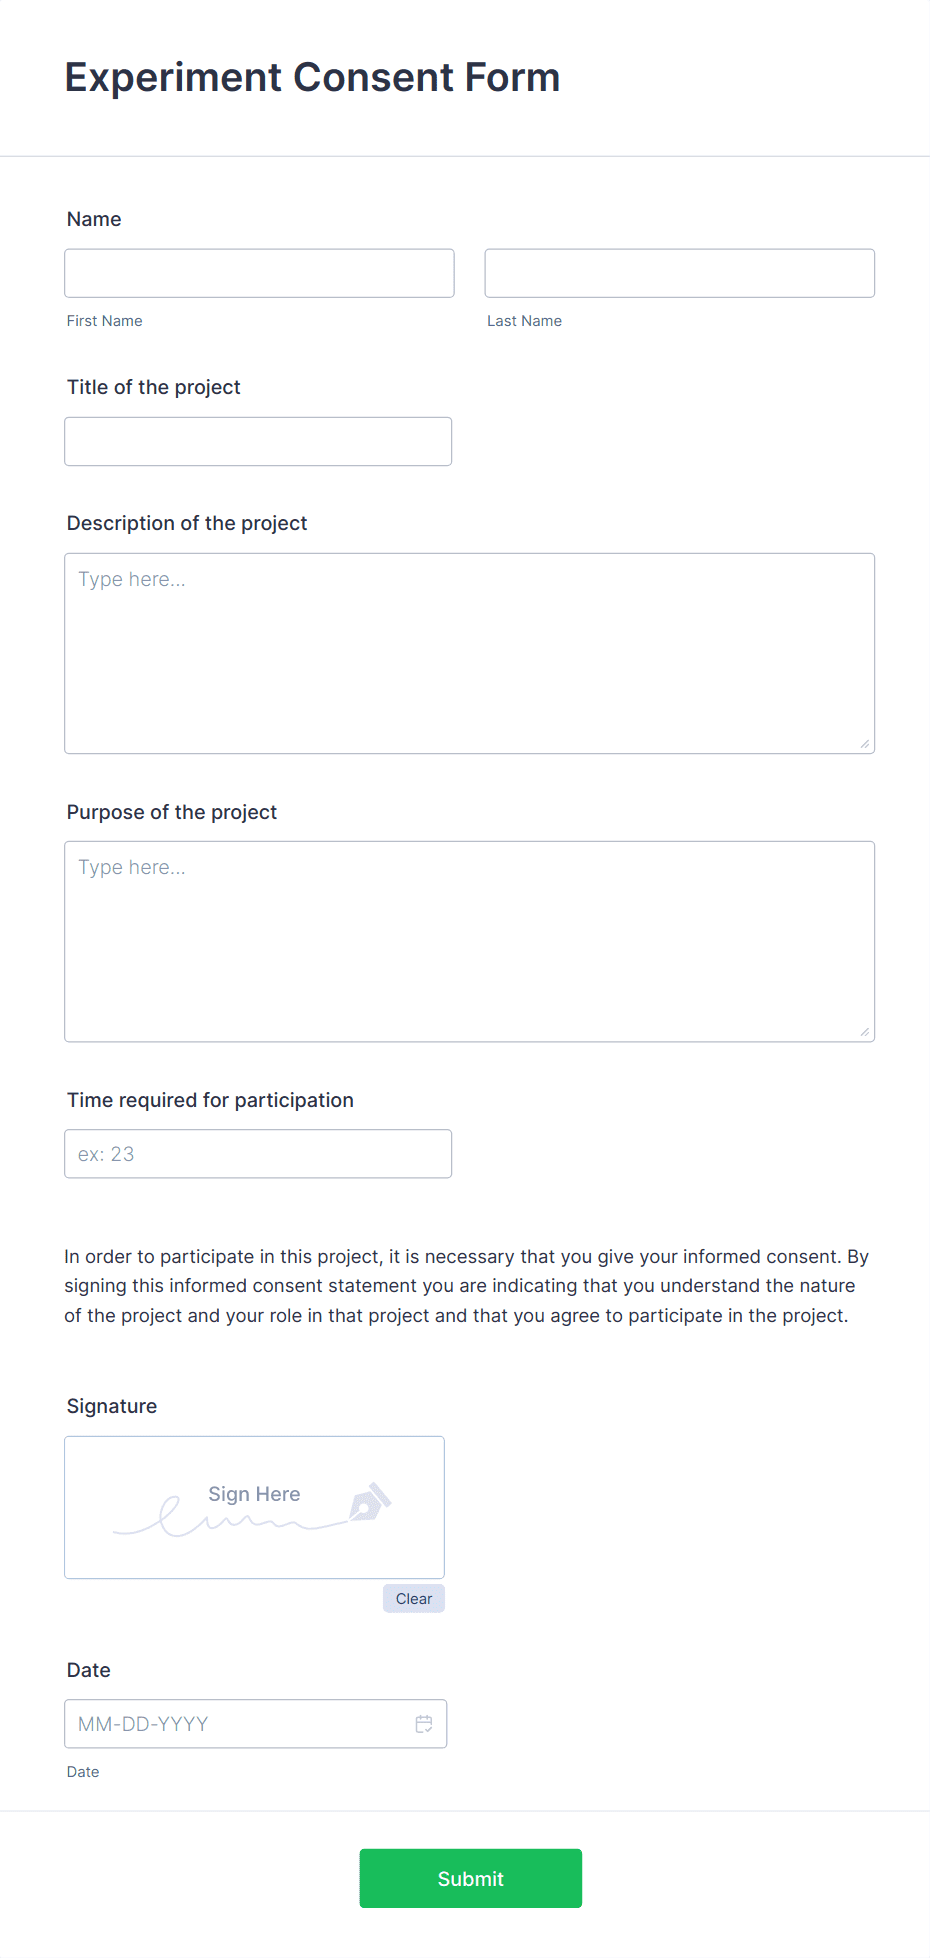Click the informed consent paragraph text
Screen dimensions: 930x1958
(x=465, y=1286)
